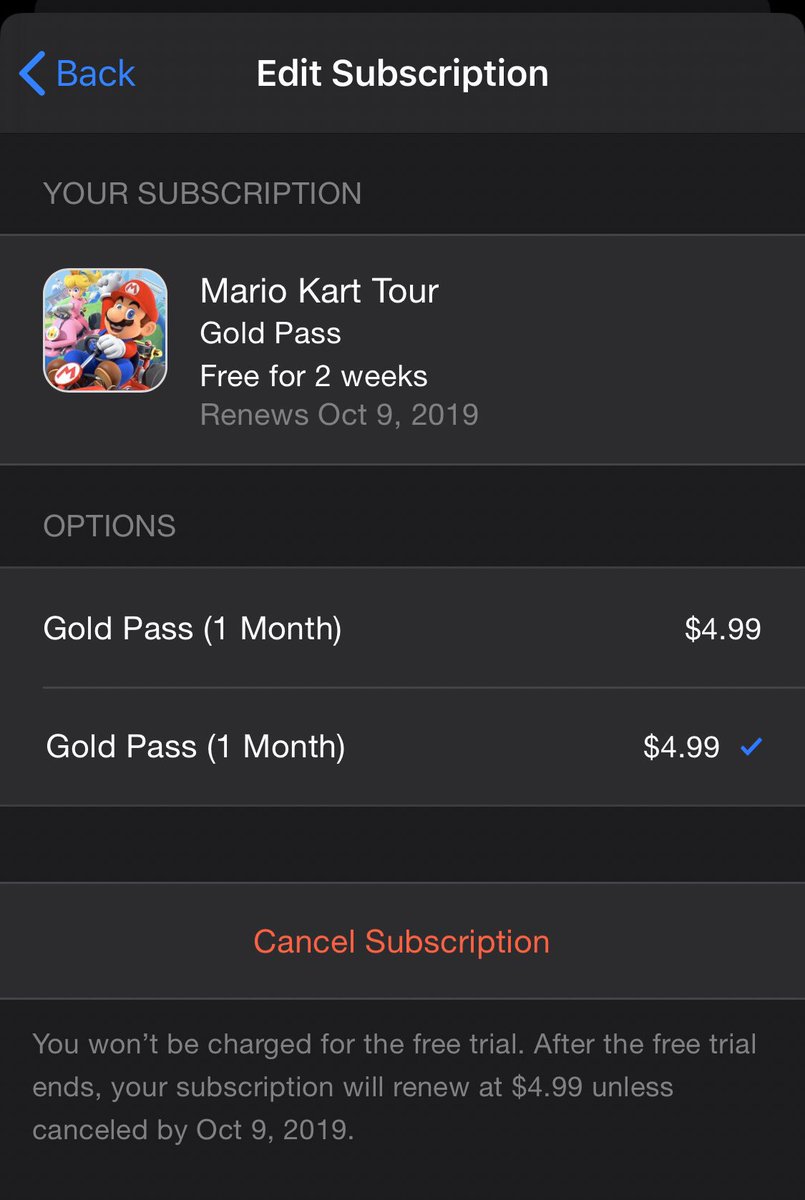Tap the empty gap above Cancel Subscription
Screen dimensions: 805x1200
pyautogui.click(x=402, y=844)
